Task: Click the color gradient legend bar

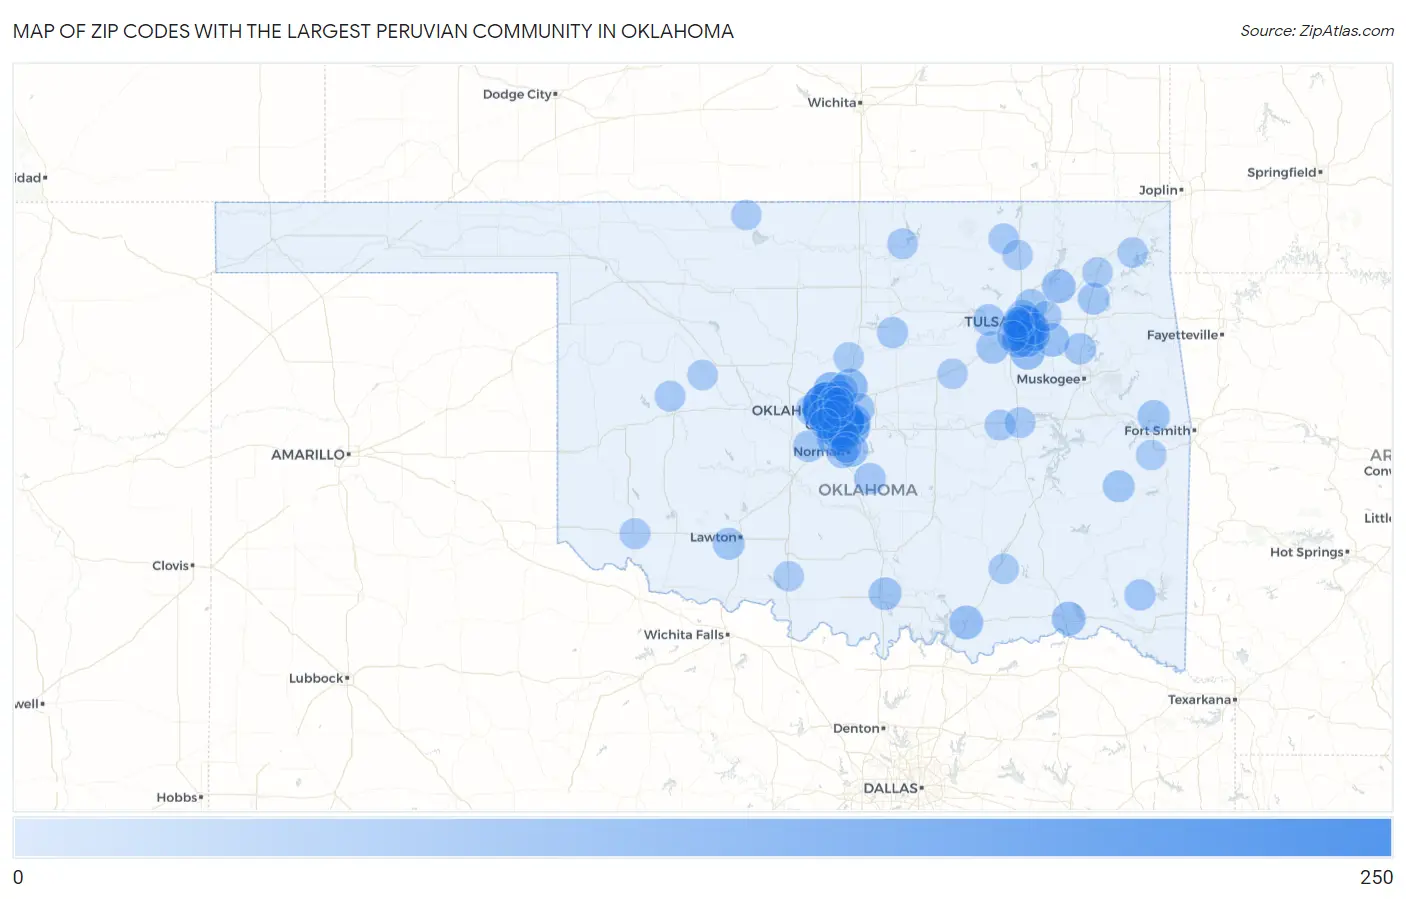Action: point(702,838)
